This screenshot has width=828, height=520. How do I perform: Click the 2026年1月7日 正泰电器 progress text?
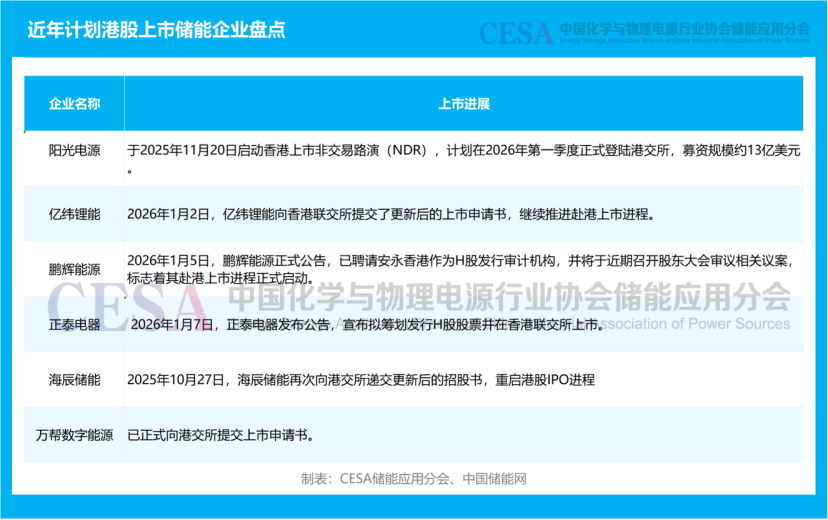coord(367,325)
